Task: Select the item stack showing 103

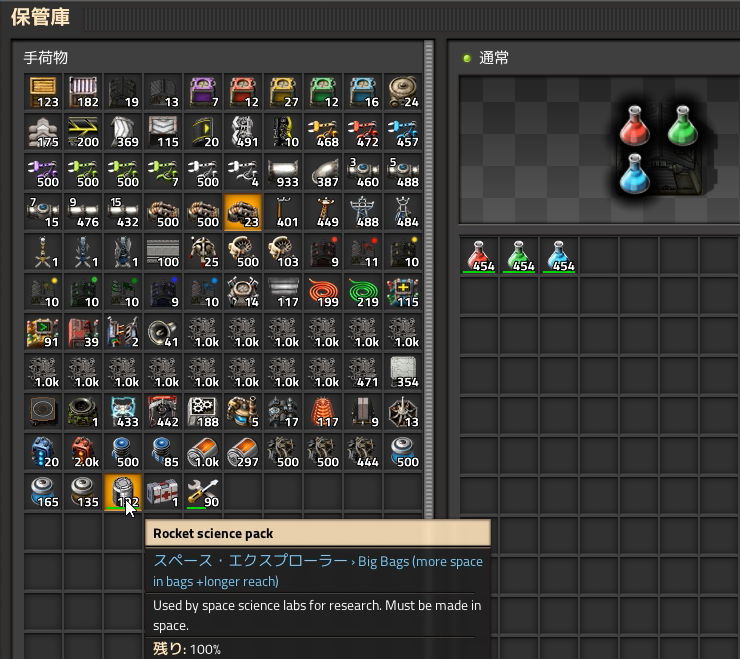Action: [283, 252]
